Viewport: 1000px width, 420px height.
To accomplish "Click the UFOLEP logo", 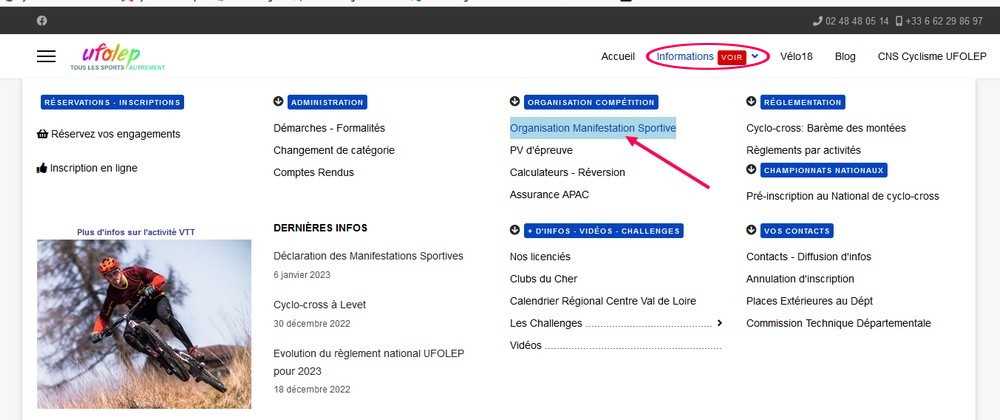I will tap(117, 57).
